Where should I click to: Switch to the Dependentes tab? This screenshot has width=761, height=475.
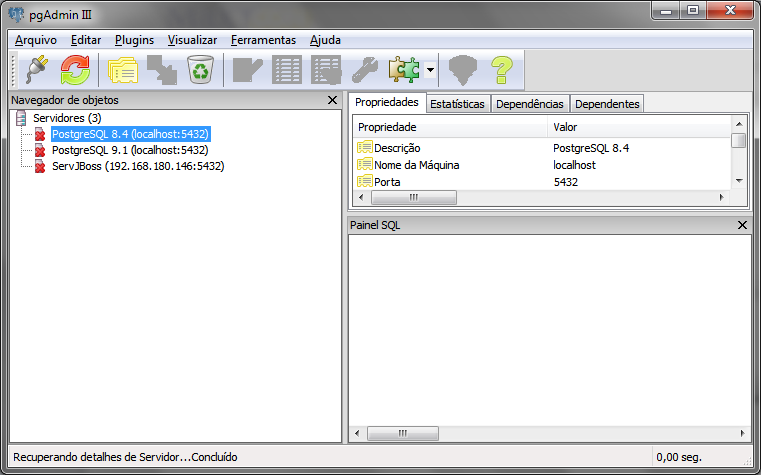(x=607, y=104)
